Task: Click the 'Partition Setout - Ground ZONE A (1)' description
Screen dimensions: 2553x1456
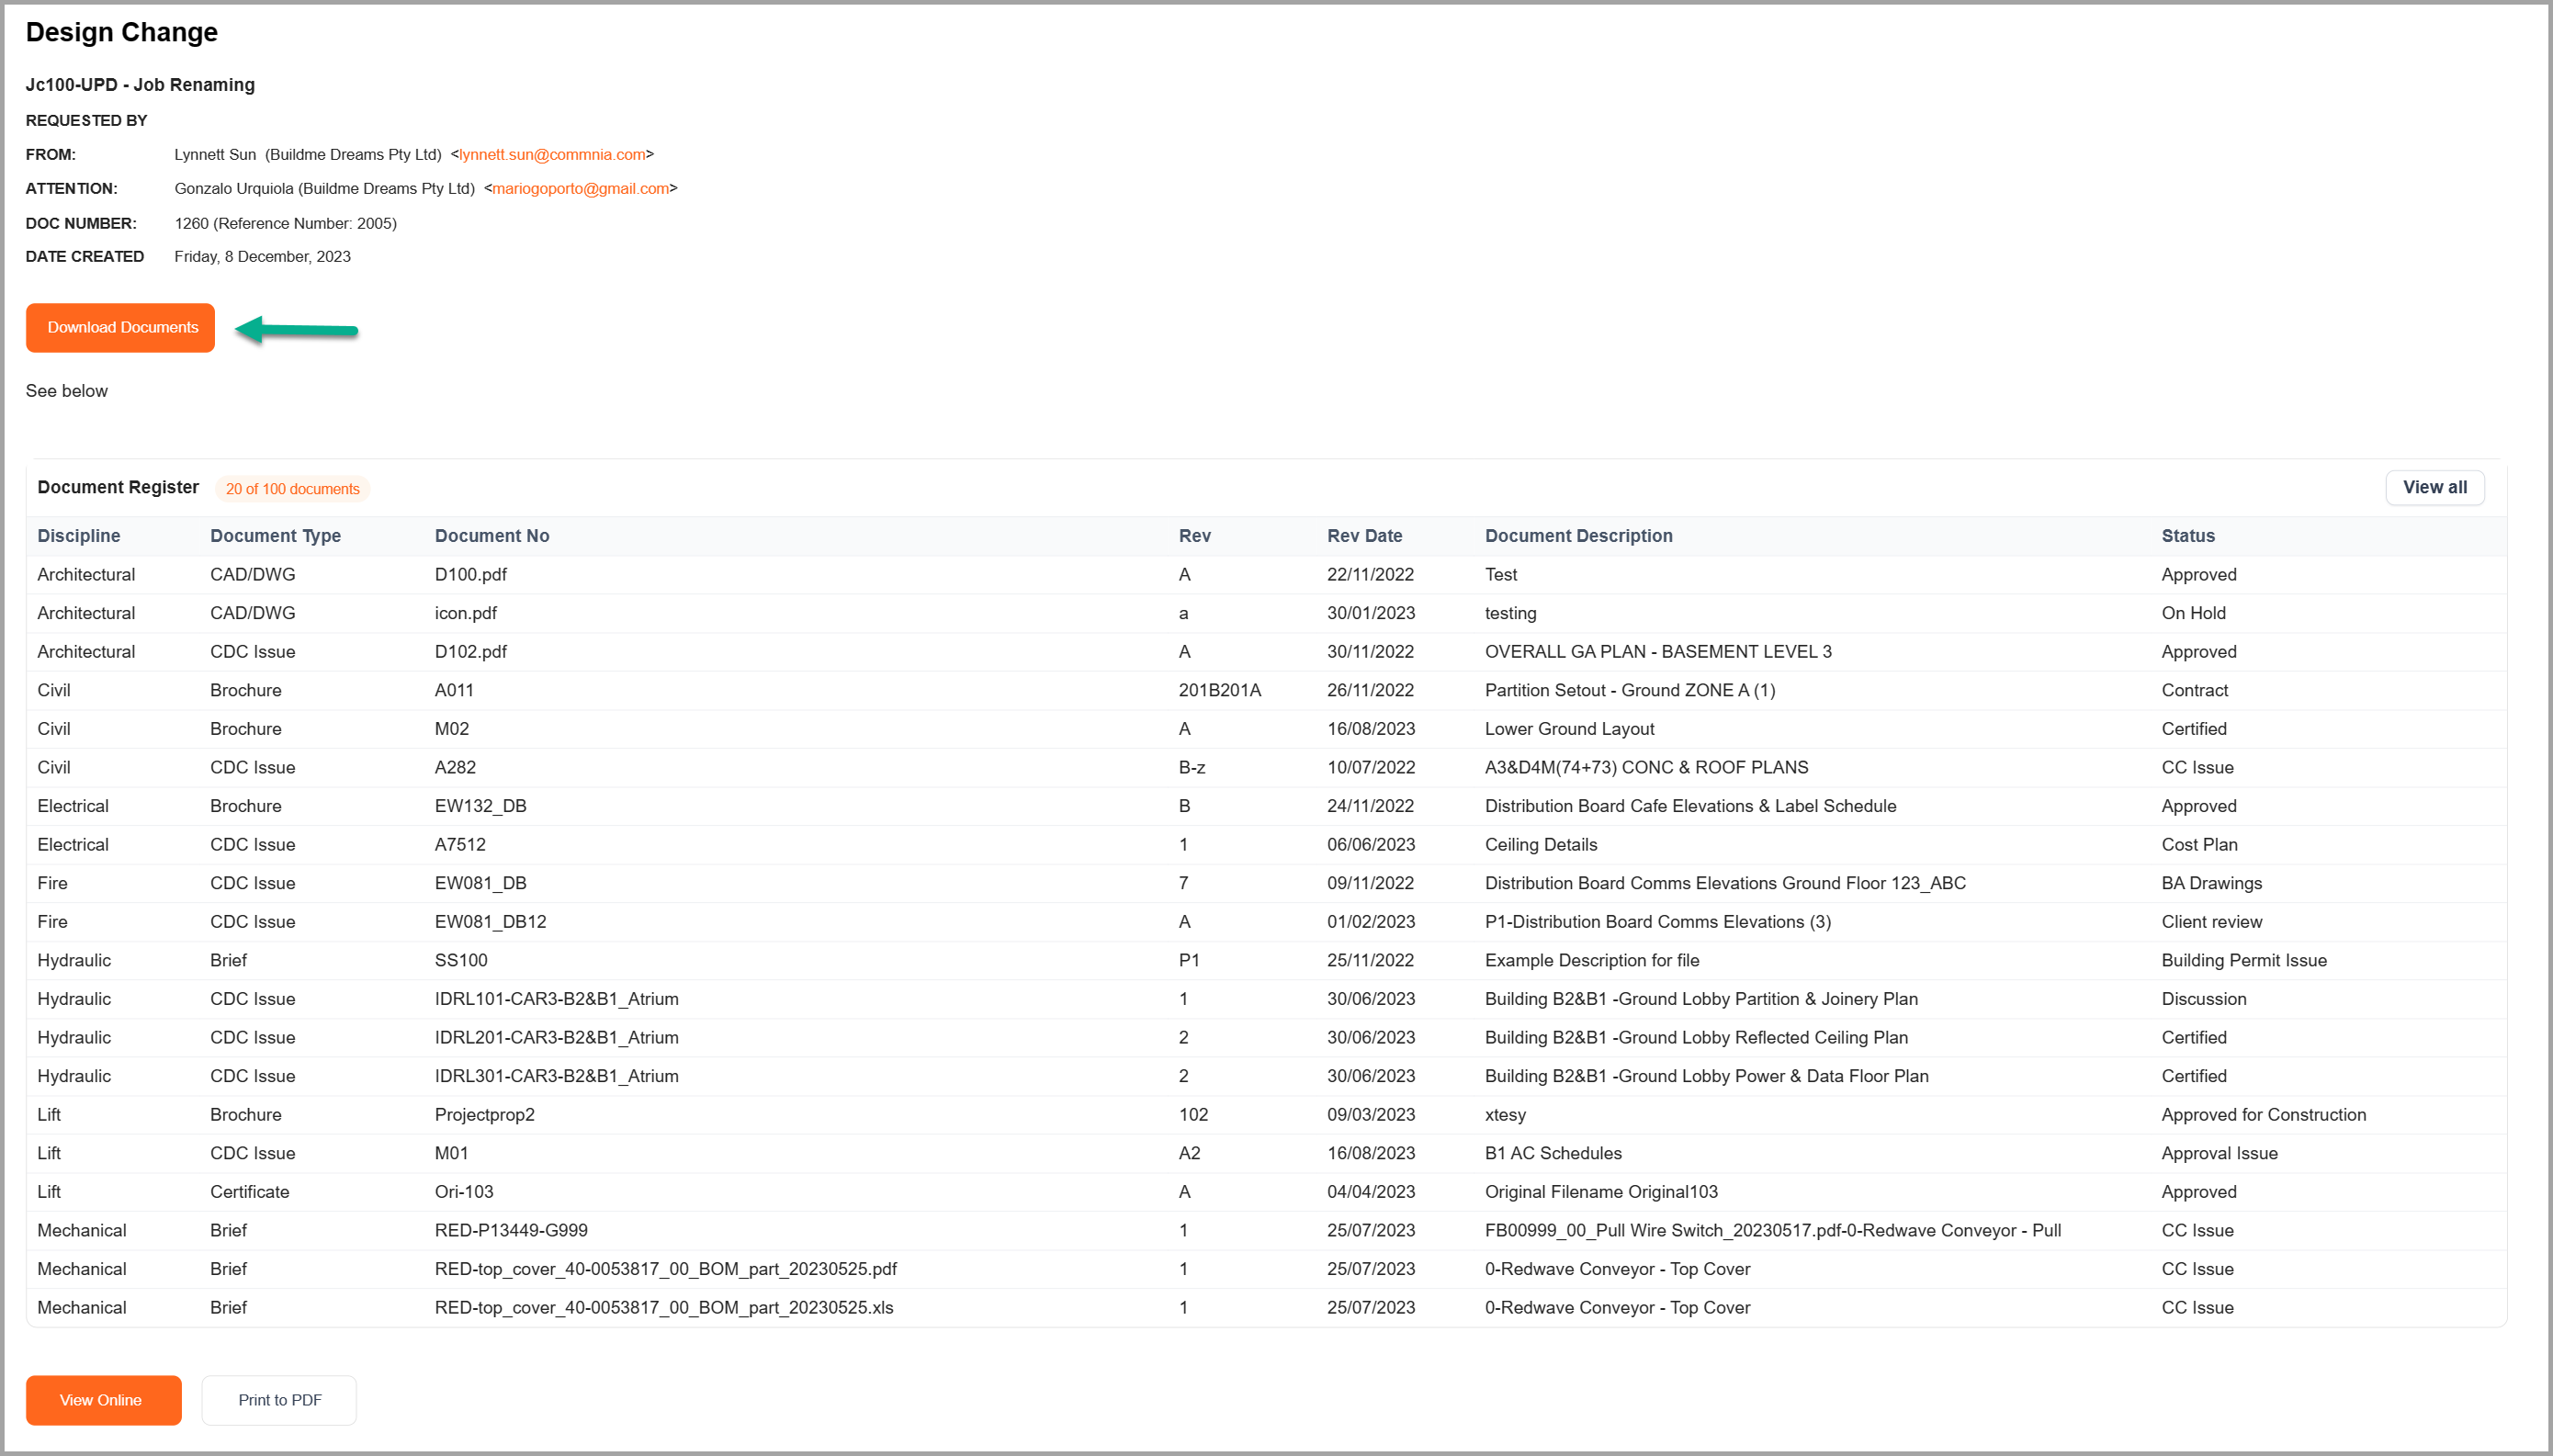Action: tap(1630, 691)
